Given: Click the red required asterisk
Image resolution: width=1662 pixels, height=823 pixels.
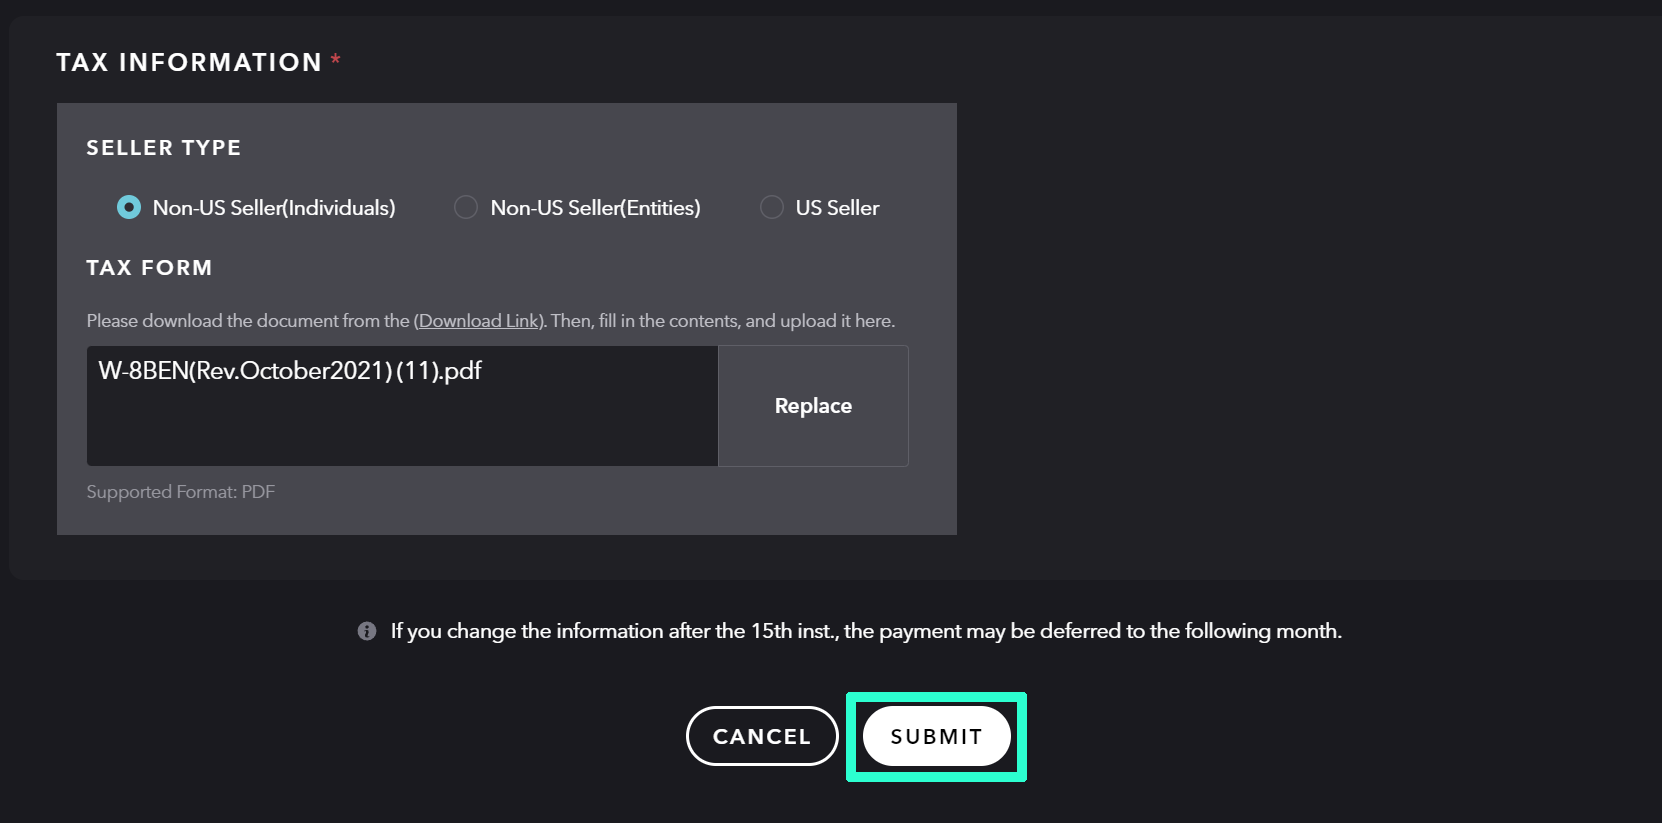Looking at the screenshot, I should pyautogui.click(x=336, y=61).
